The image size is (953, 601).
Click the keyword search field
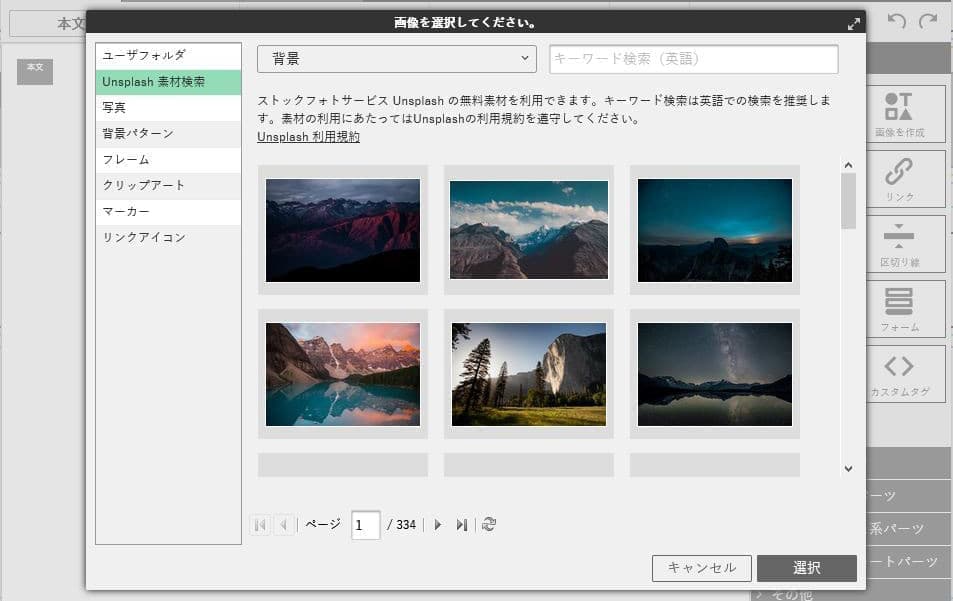(x=693, y=59)
